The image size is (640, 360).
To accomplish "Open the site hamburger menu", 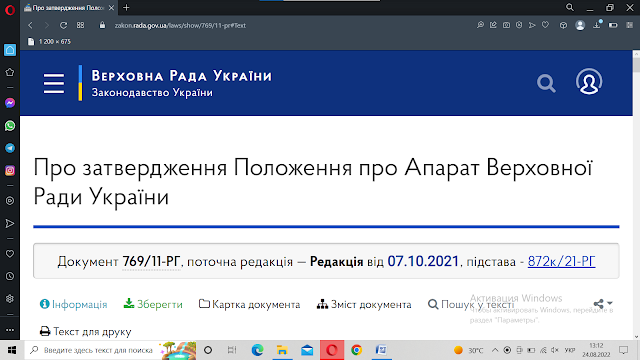I will pyautogui.click(x=54, y=83).
